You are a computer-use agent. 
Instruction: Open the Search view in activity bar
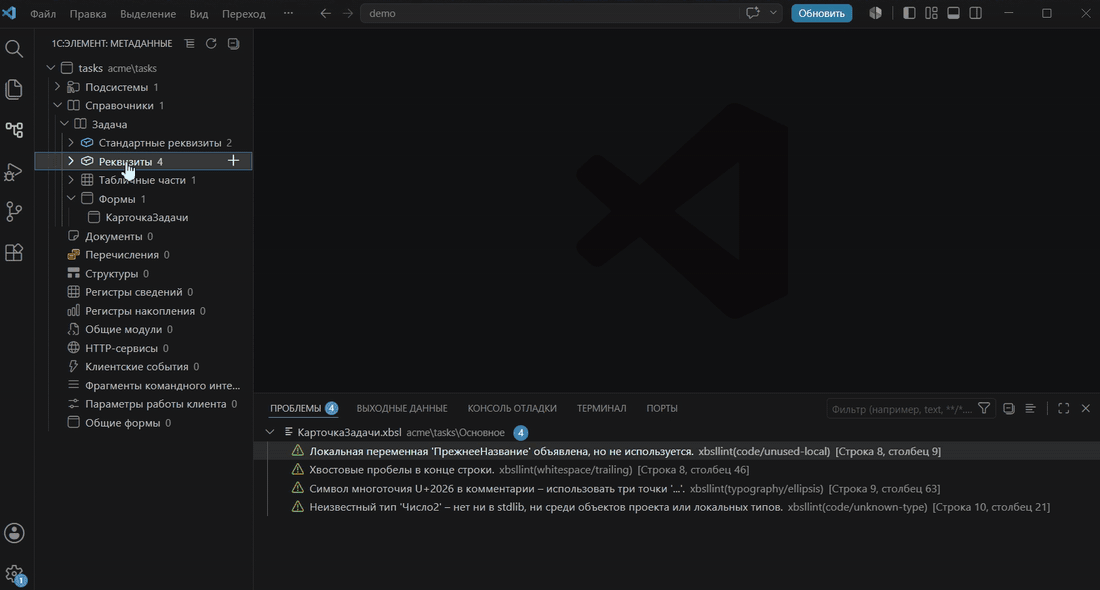coord(14,48)
